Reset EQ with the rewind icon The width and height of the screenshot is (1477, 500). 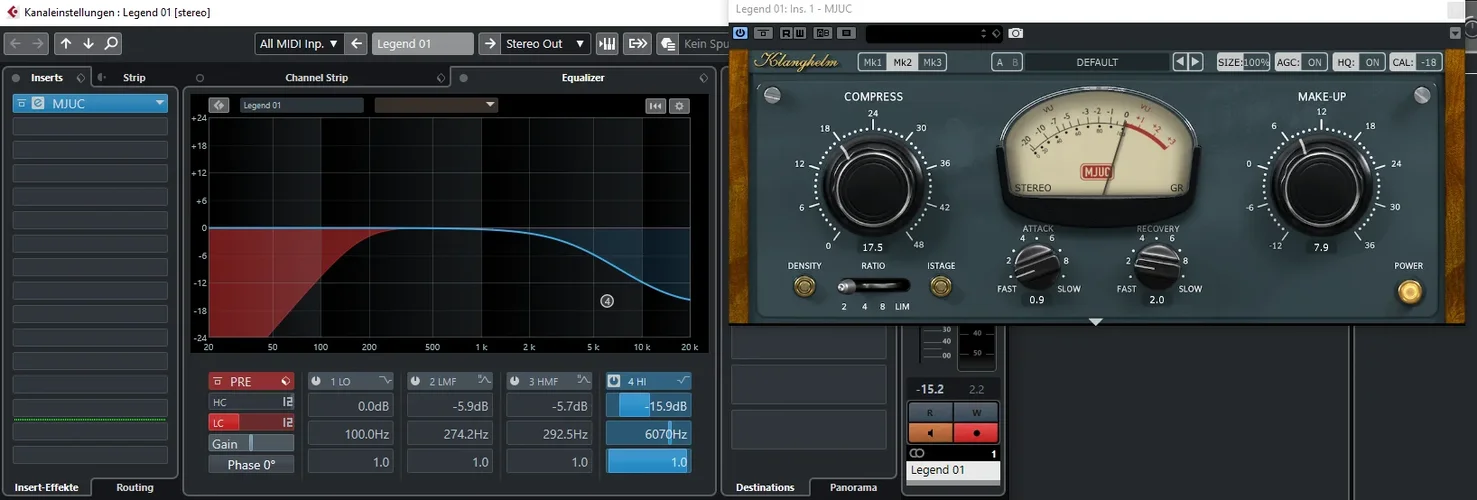[656, 106]
